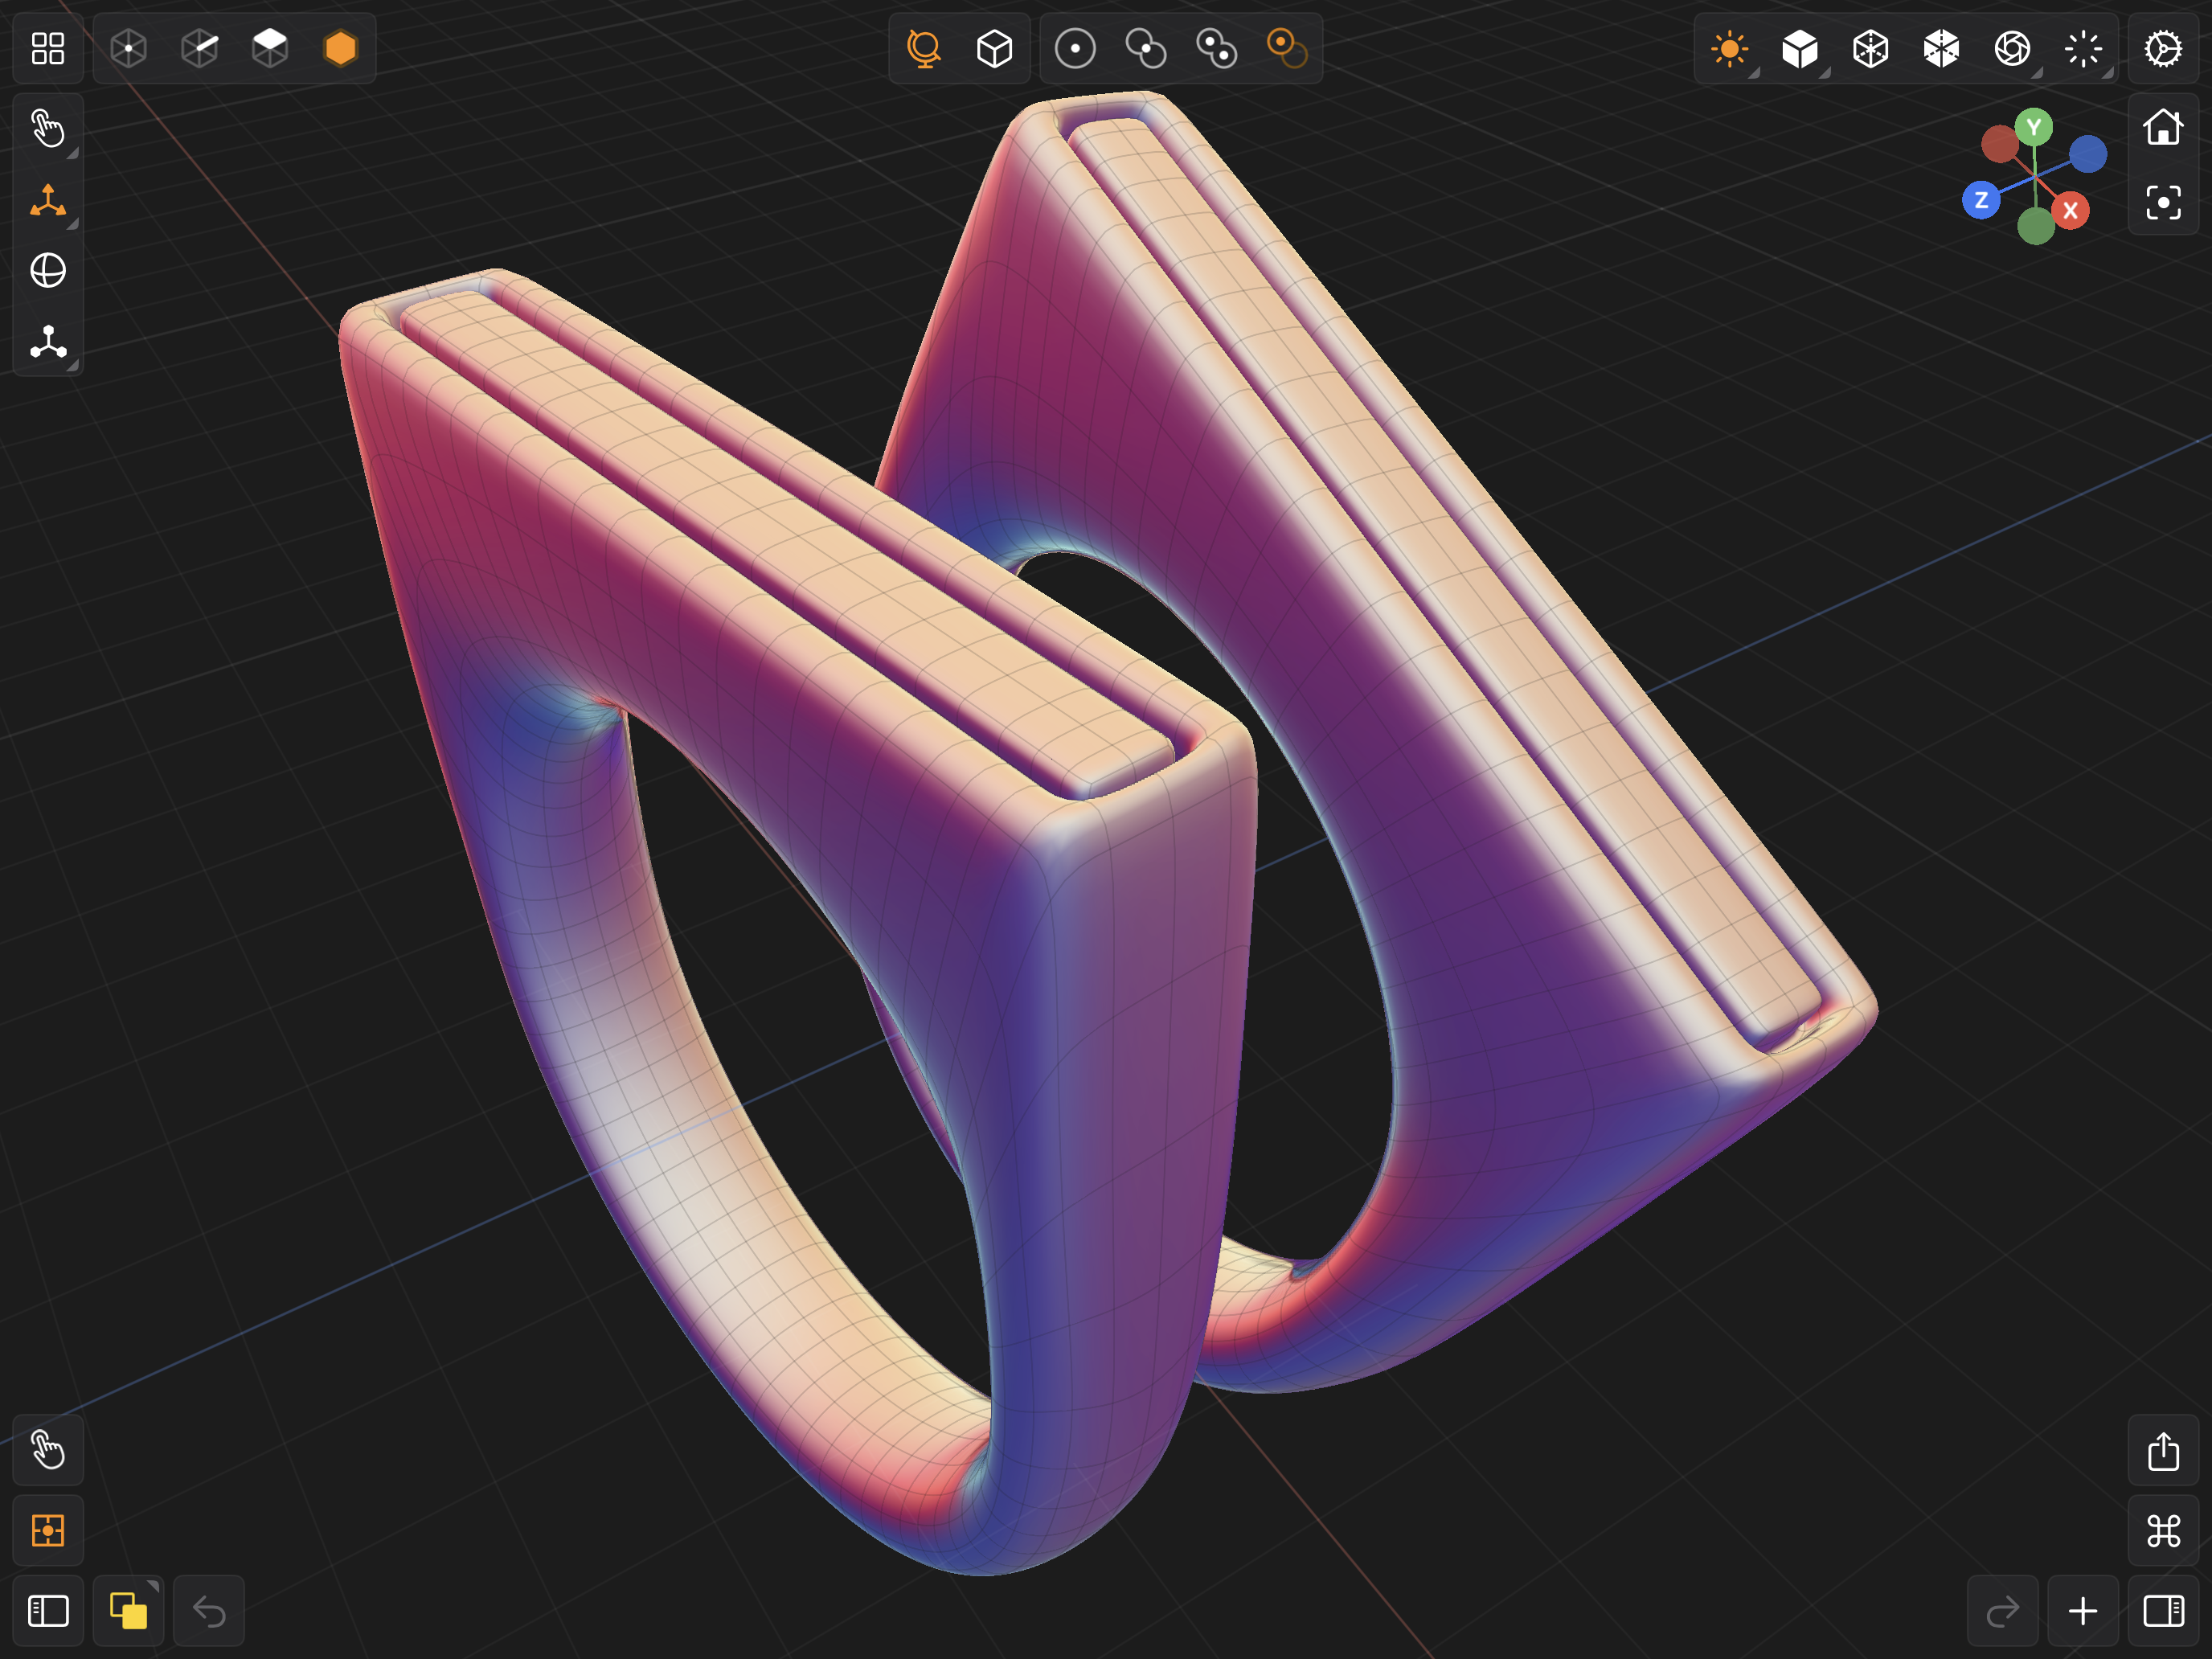Show the left sidebar panel

[48, 1611]
